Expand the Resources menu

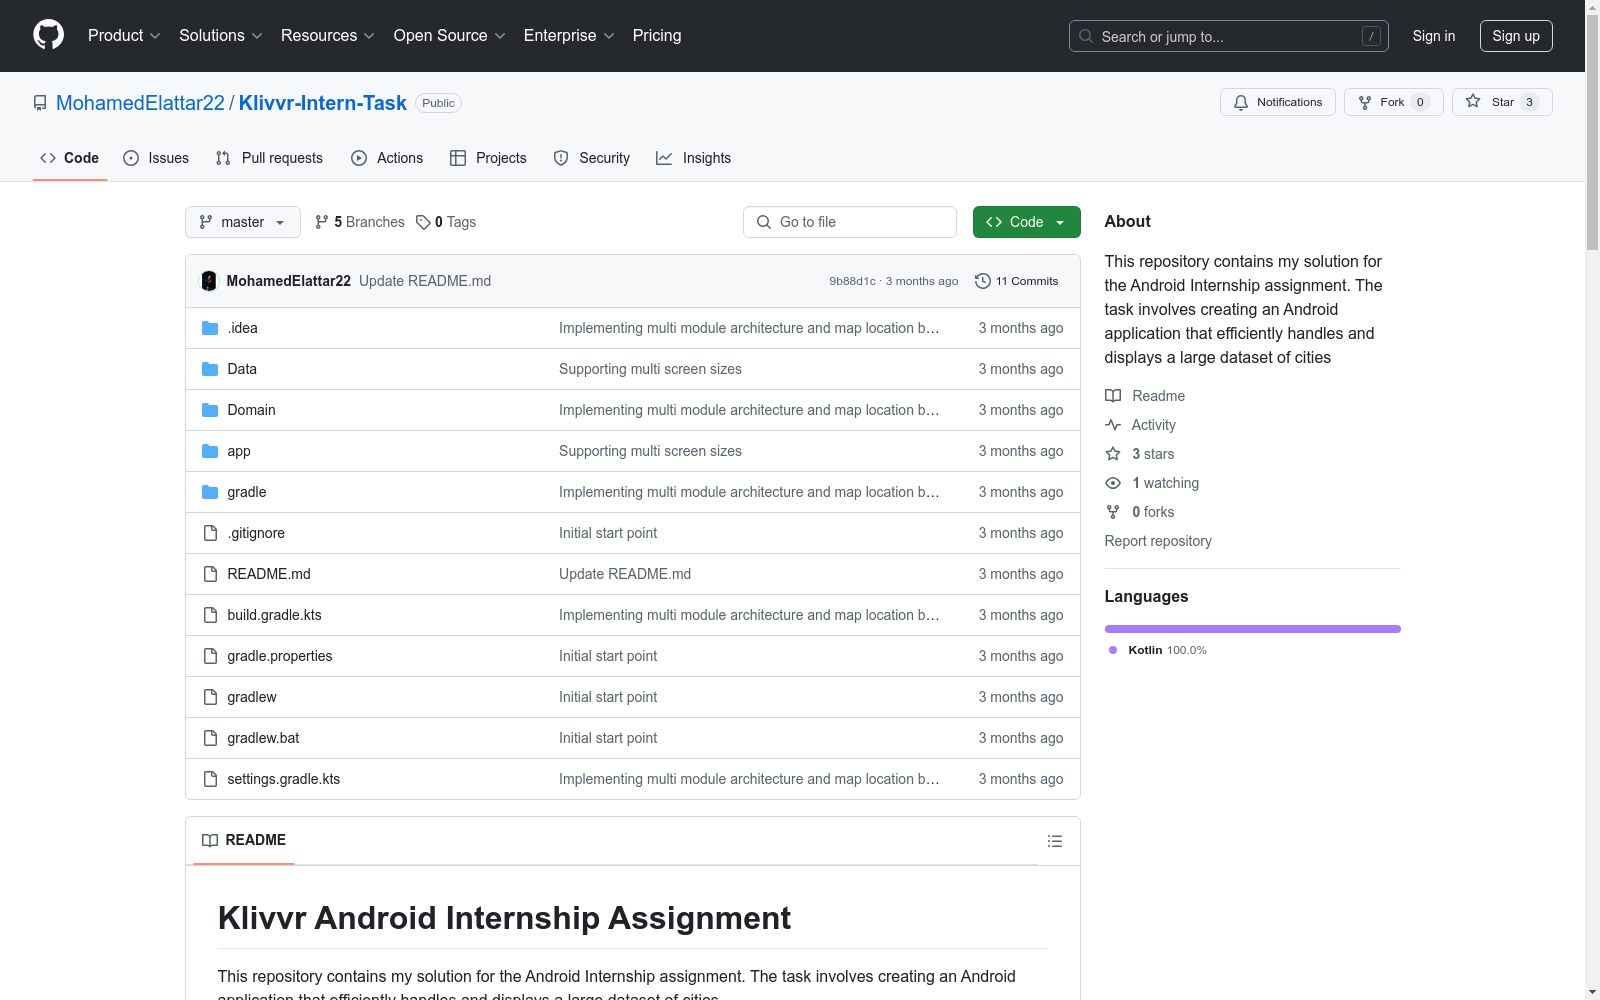(328, 36)
